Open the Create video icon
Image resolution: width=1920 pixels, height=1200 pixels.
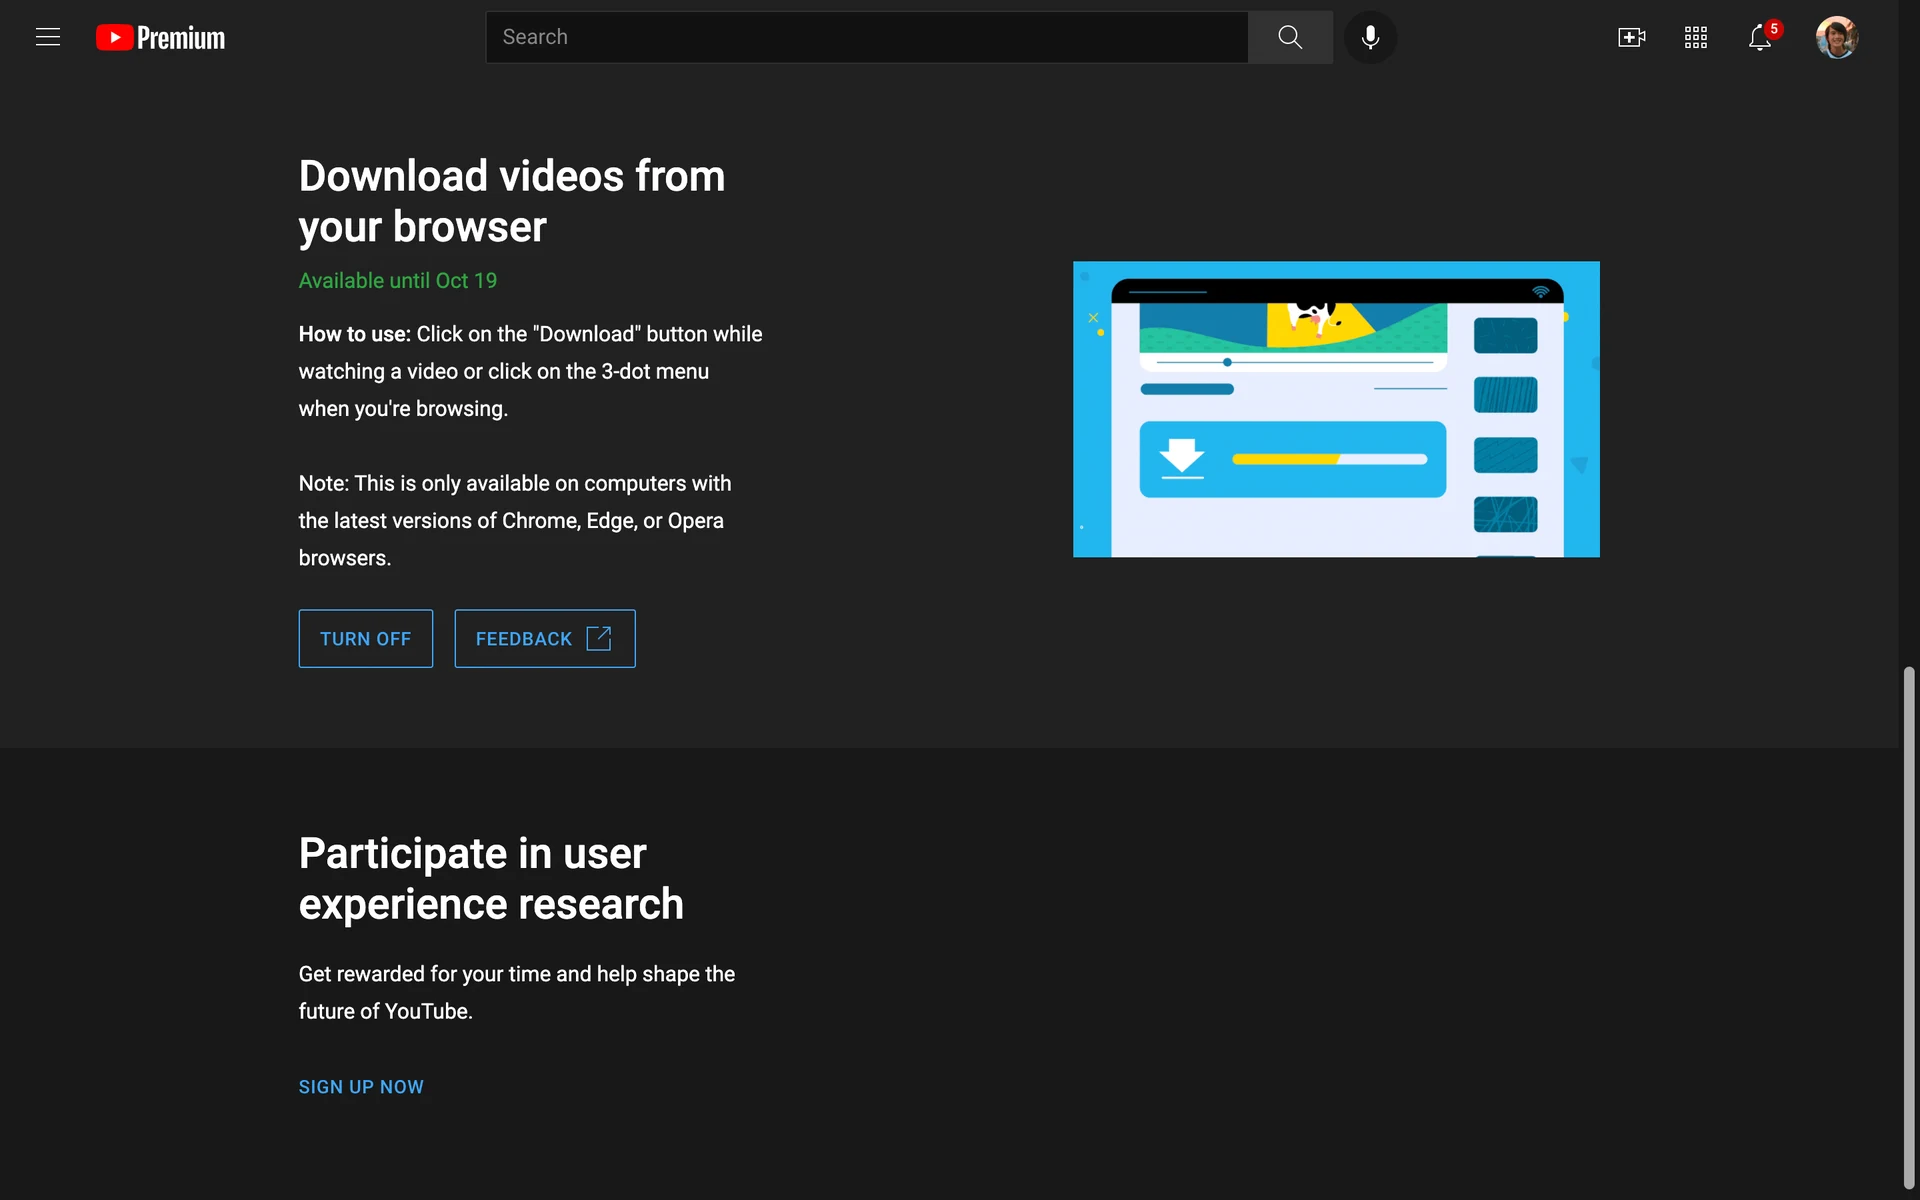pyautogui.click(x=1631, y=37)
